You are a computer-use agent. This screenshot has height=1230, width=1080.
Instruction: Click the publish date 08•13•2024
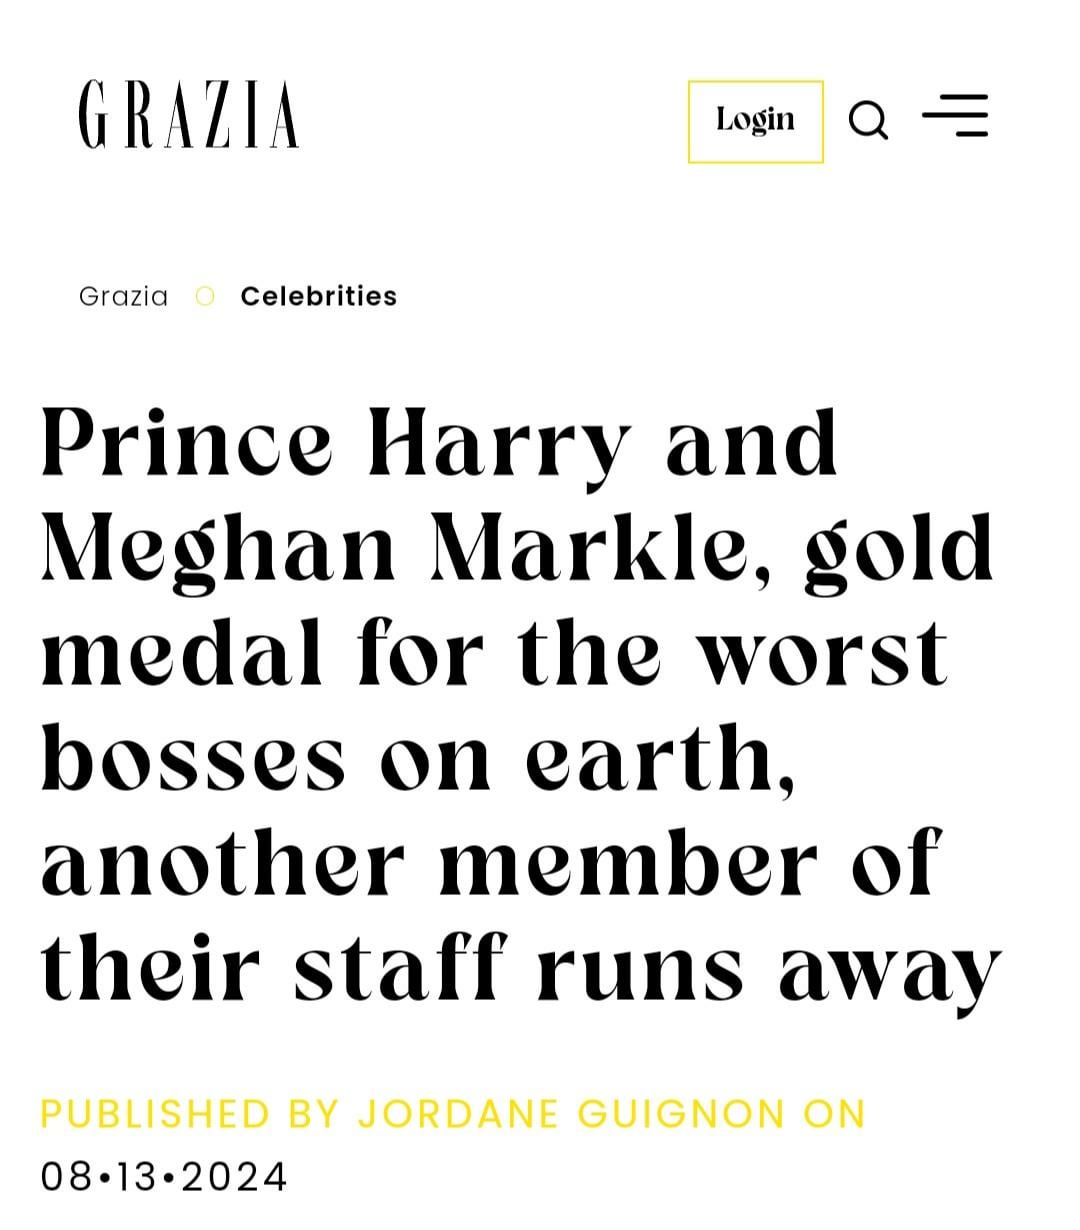tap(164, 1176)
